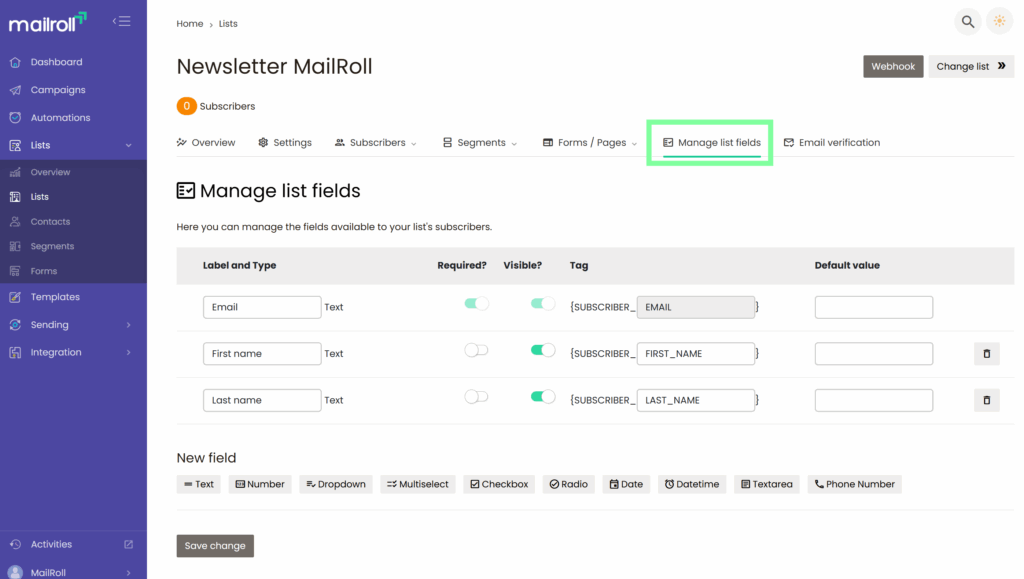1024x579 pixels.
Task: Toggle Required switch for First name
Action: point(476,350)
